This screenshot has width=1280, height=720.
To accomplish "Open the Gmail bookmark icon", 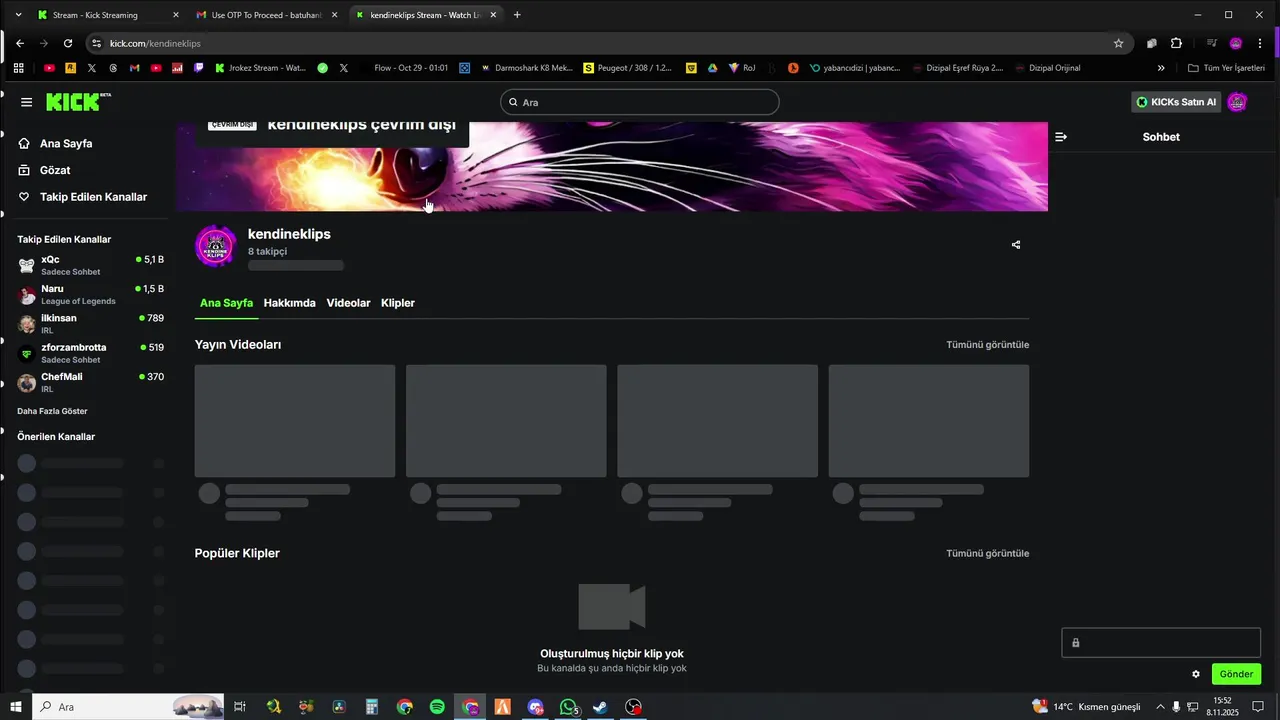I will coord(134,68).
